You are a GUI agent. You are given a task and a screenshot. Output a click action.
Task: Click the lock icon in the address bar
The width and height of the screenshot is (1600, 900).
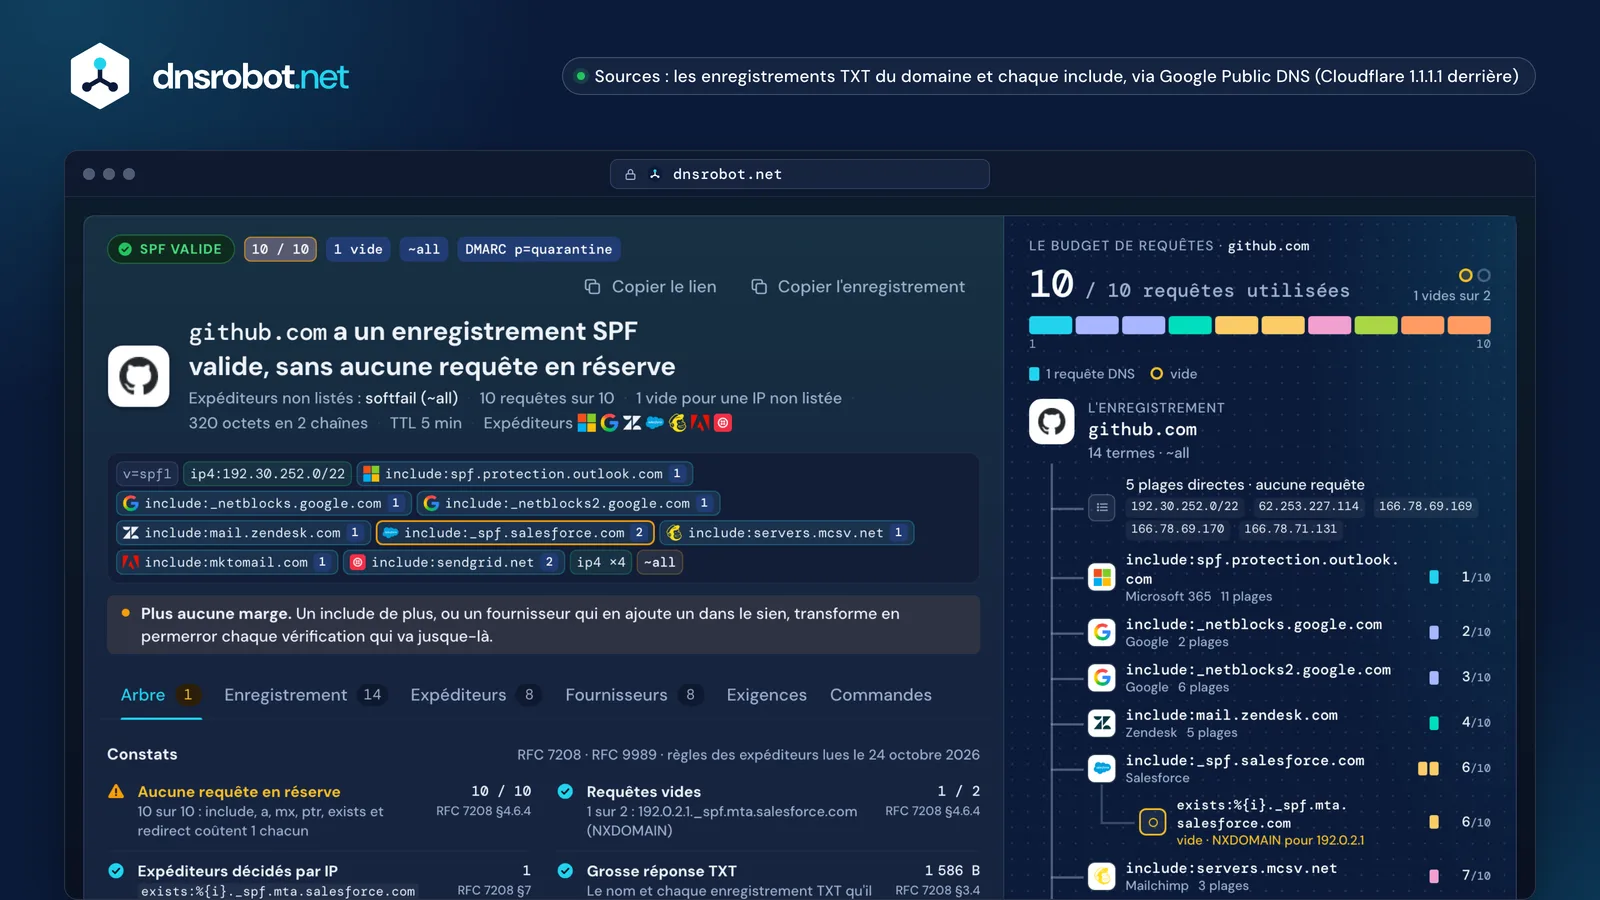(630, 174)
